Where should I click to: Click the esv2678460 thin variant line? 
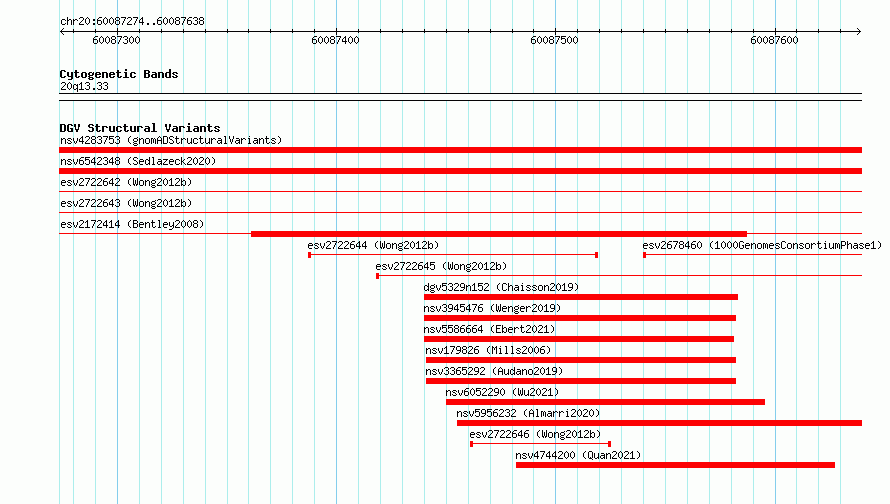753,255
